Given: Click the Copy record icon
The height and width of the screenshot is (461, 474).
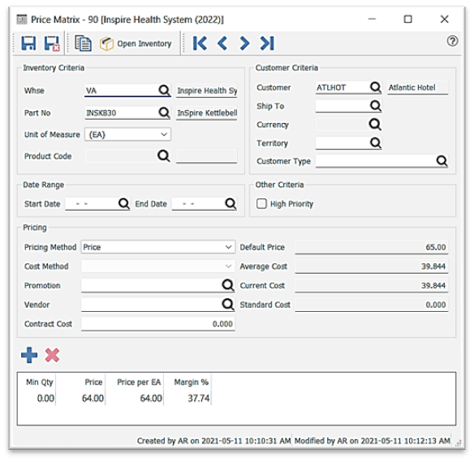Looking at the screenshot, I should click(x=83, y=43).
